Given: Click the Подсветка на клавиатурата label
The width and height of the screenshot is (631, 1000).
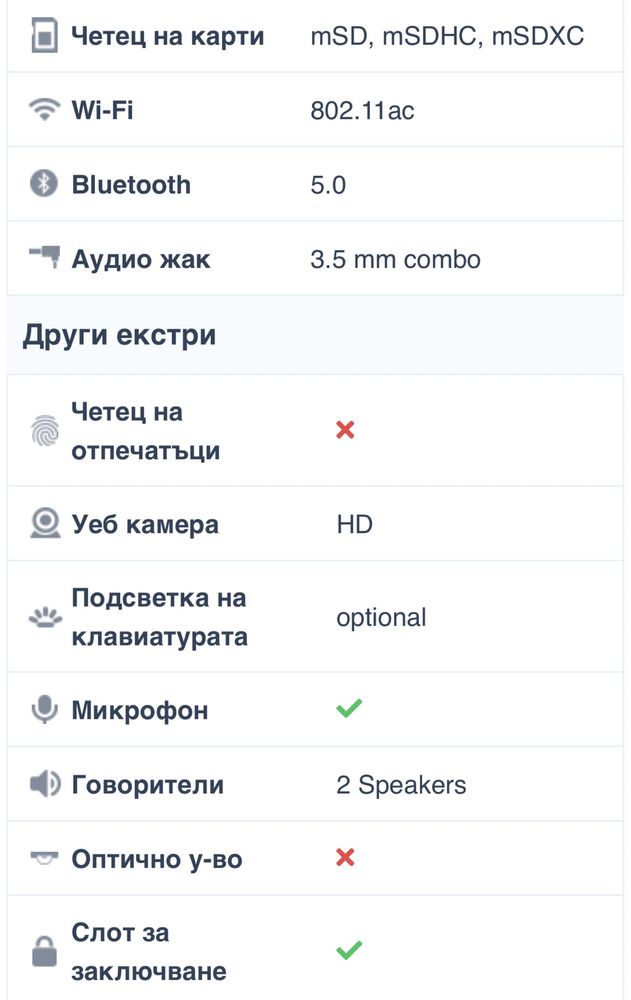Looking at the screenshot, I should pyautogui.click(x=160, y=617).
